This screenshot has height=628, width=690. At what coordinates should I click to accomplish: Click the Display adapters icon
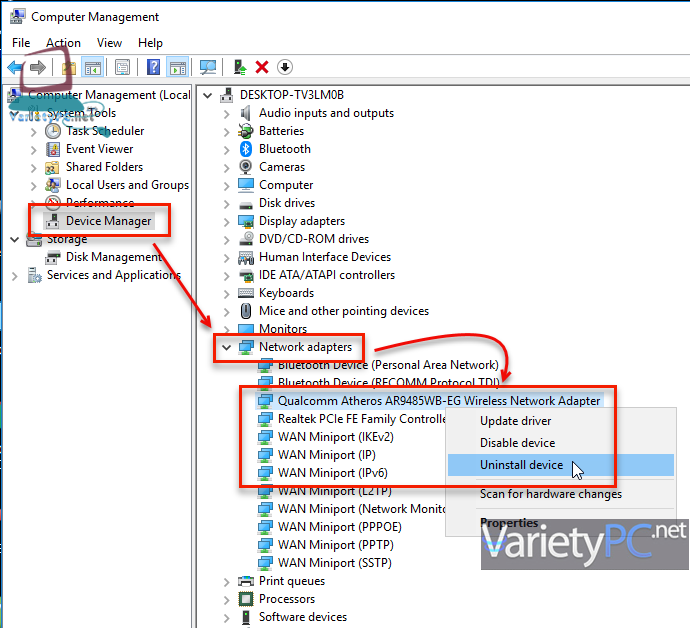point(246,221)
